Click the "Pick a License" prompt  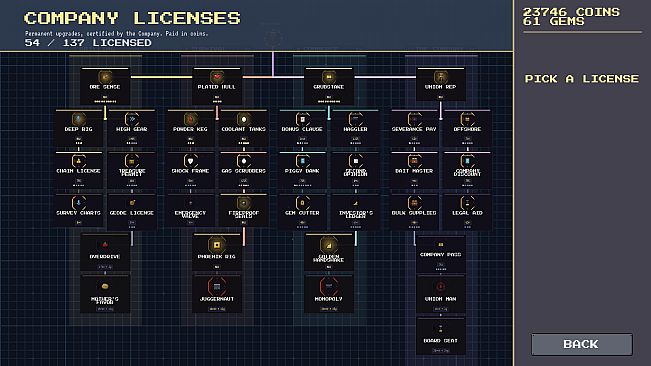582,79
